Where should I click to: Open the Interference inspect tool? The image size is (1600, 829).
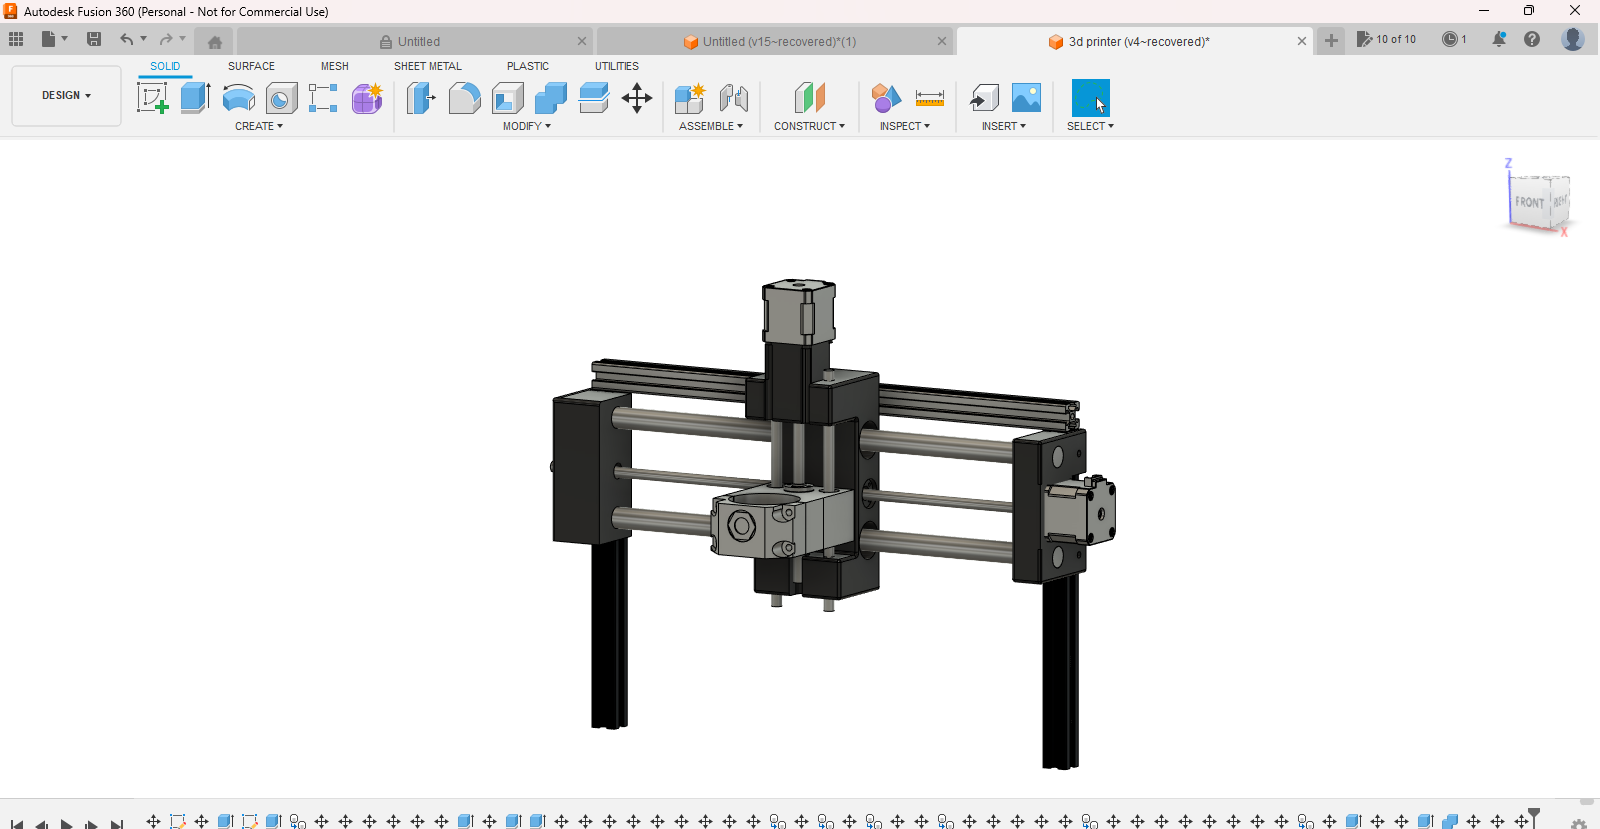click(886, 98)
